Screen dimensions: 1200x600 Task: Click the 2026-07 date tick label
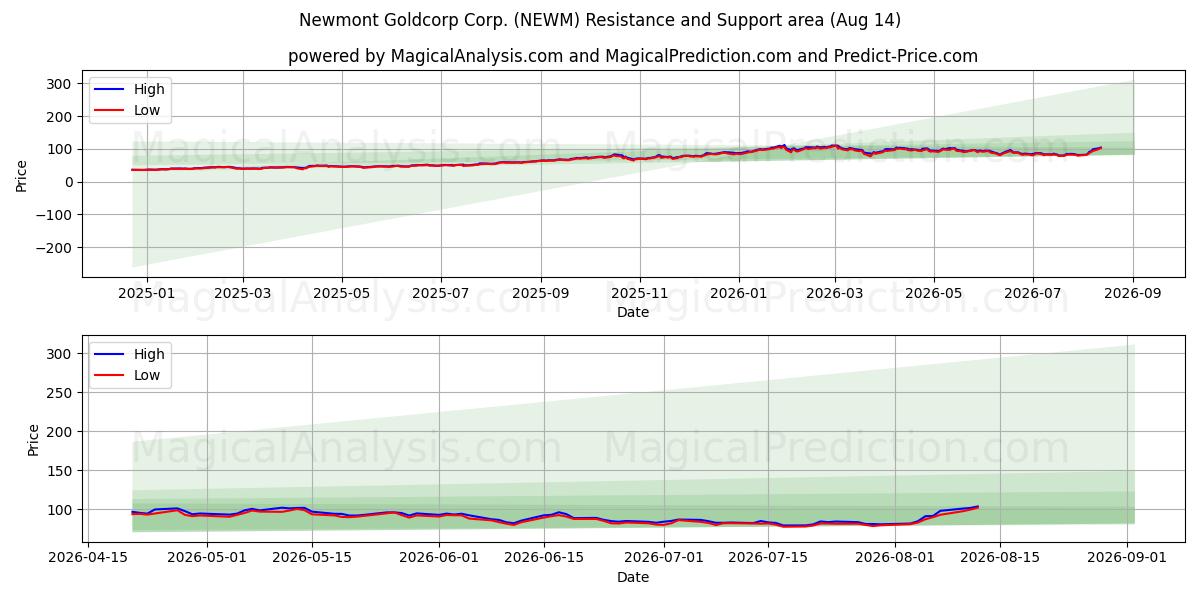[x=1033, y=293]
